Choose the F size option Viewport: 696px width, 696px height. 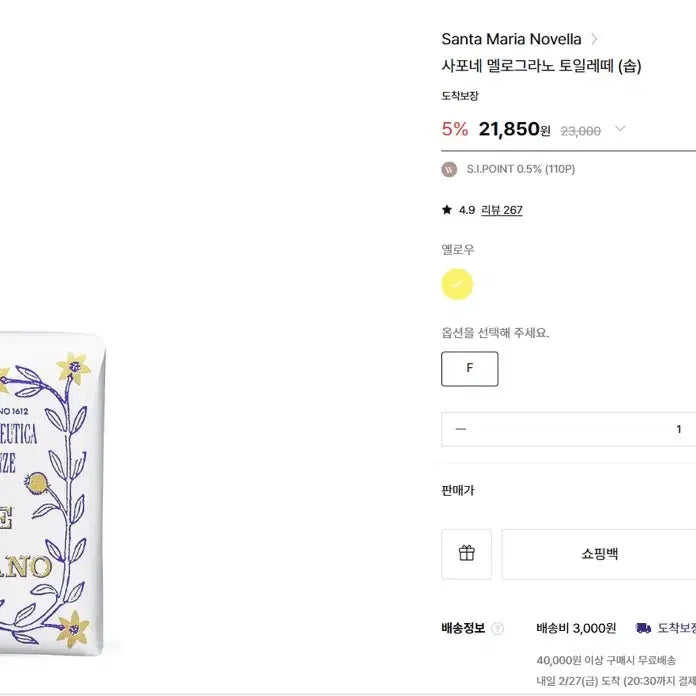(469, 368)
